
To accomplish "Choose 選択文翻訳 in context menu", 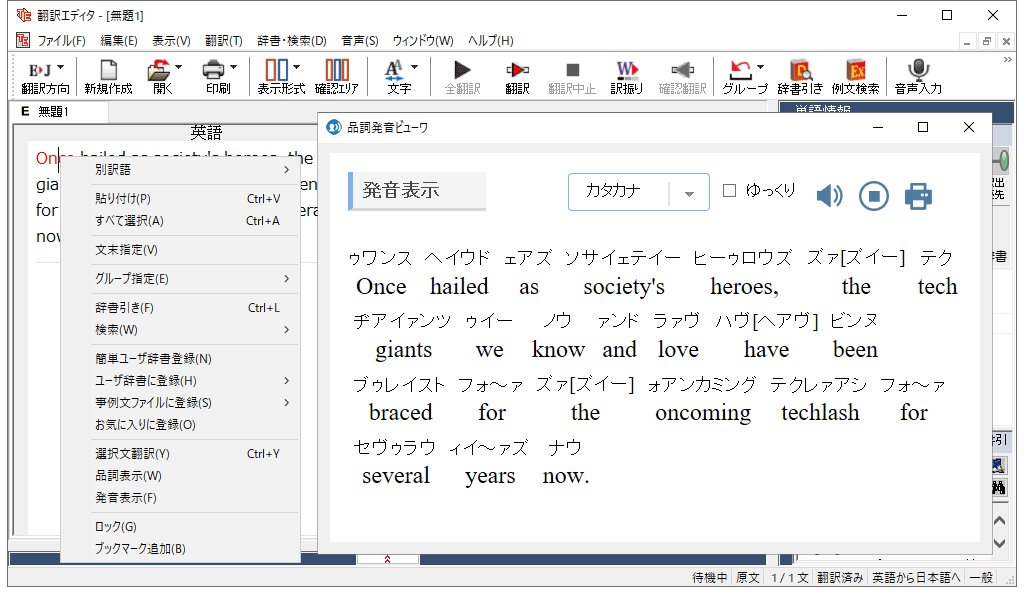I will pos(132,454).
